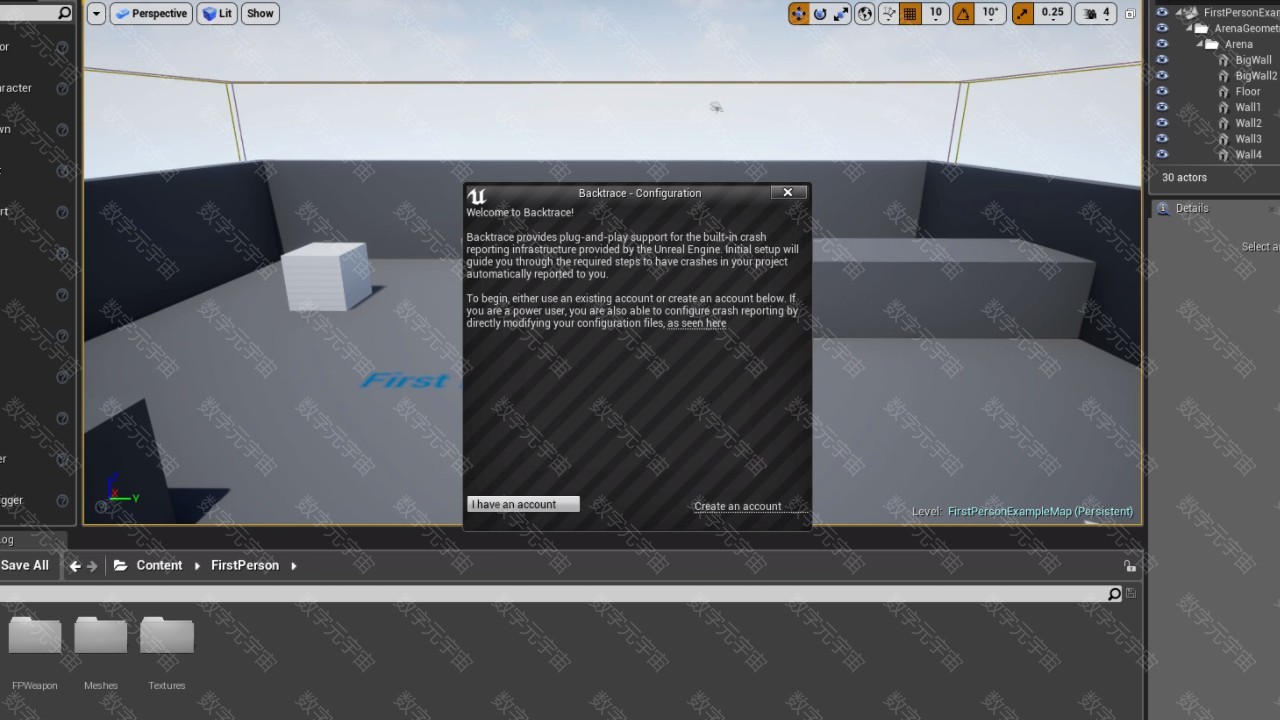Click 'I have an account' button

pos(523,504)
